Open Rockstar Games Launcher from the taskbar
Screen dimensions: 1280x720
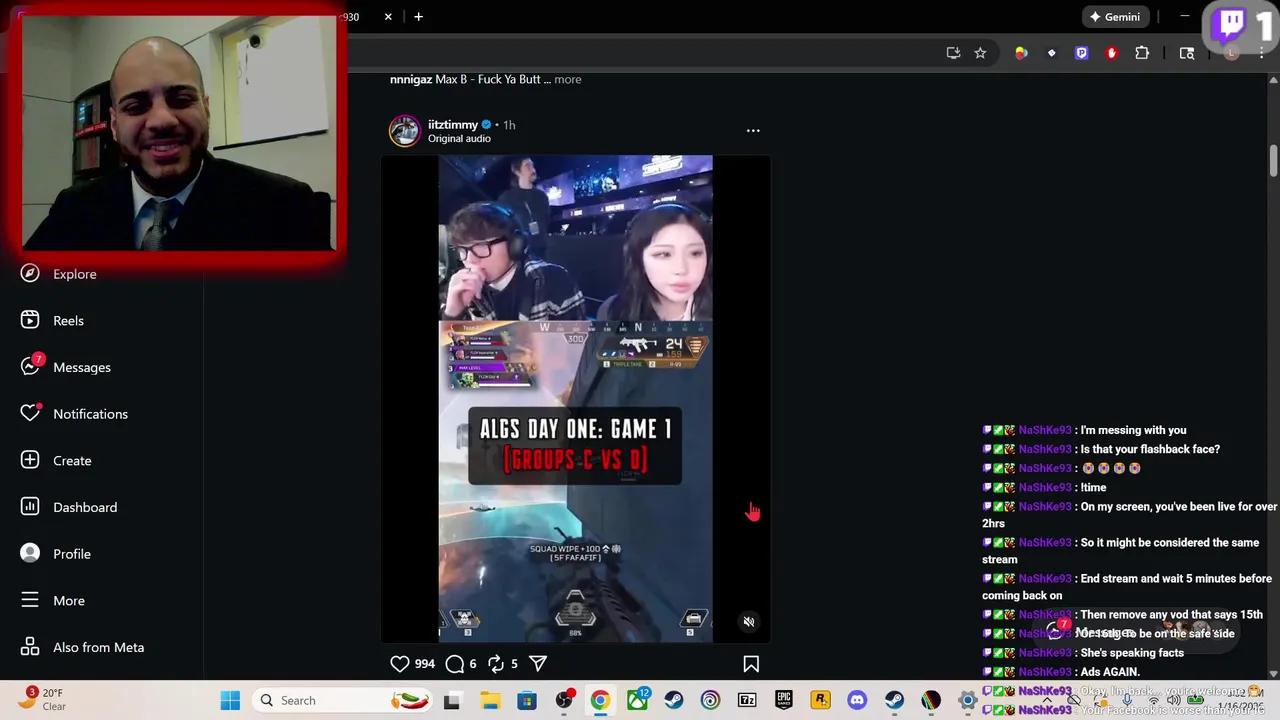click(821, 701)
